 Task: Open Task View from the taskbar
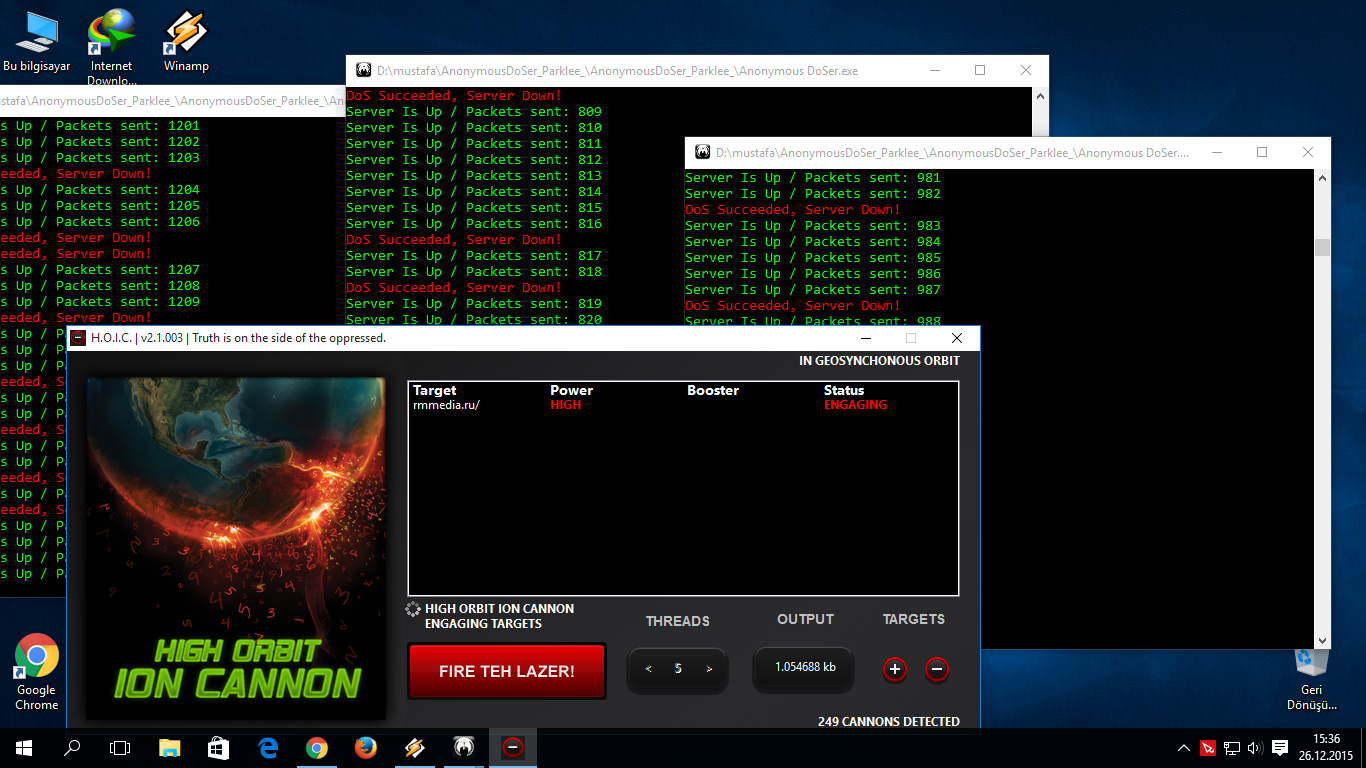[x=120, y=747]
